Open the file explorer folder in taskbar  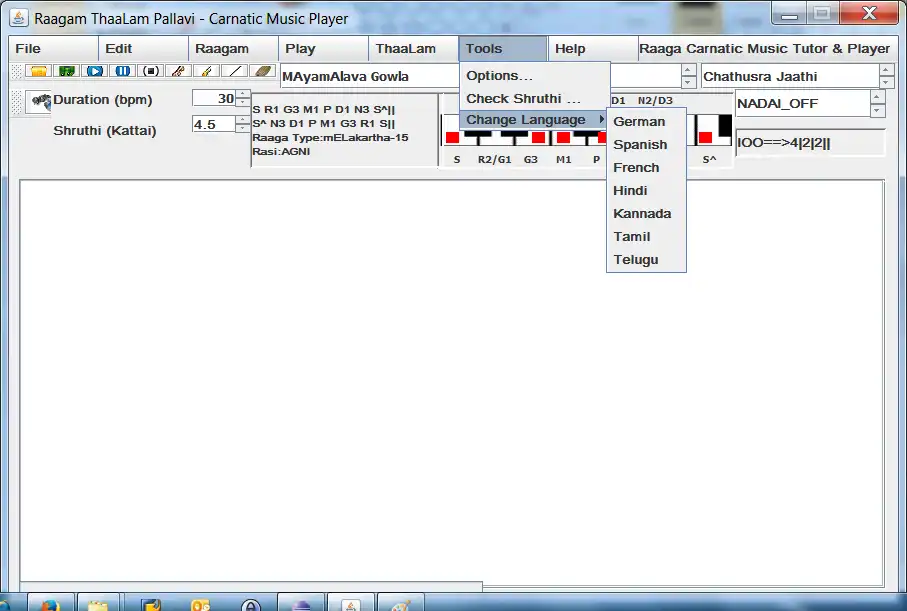pyautogui.click(x=98, y=603)
